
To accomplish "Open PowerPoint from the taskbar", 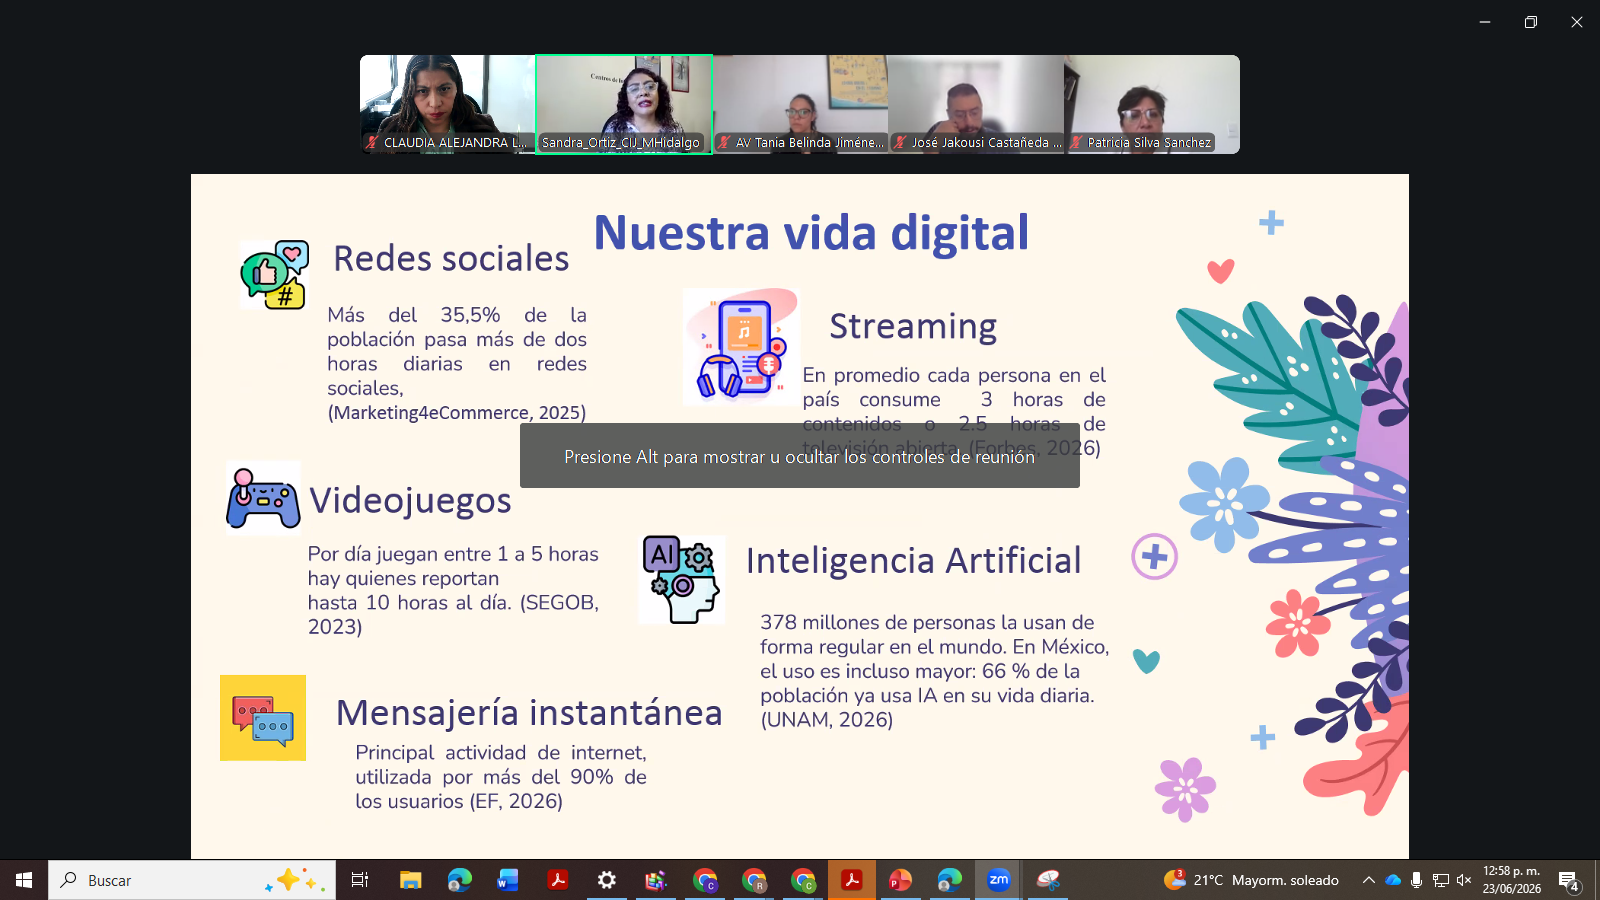I will (x=901, y=880).
